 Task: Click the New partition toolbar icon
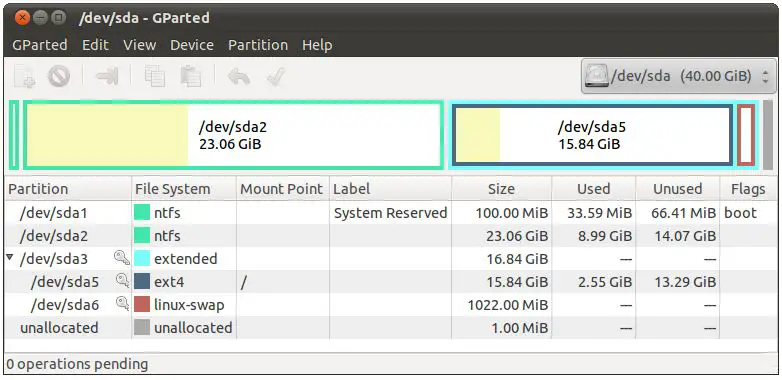coord(24,77)
